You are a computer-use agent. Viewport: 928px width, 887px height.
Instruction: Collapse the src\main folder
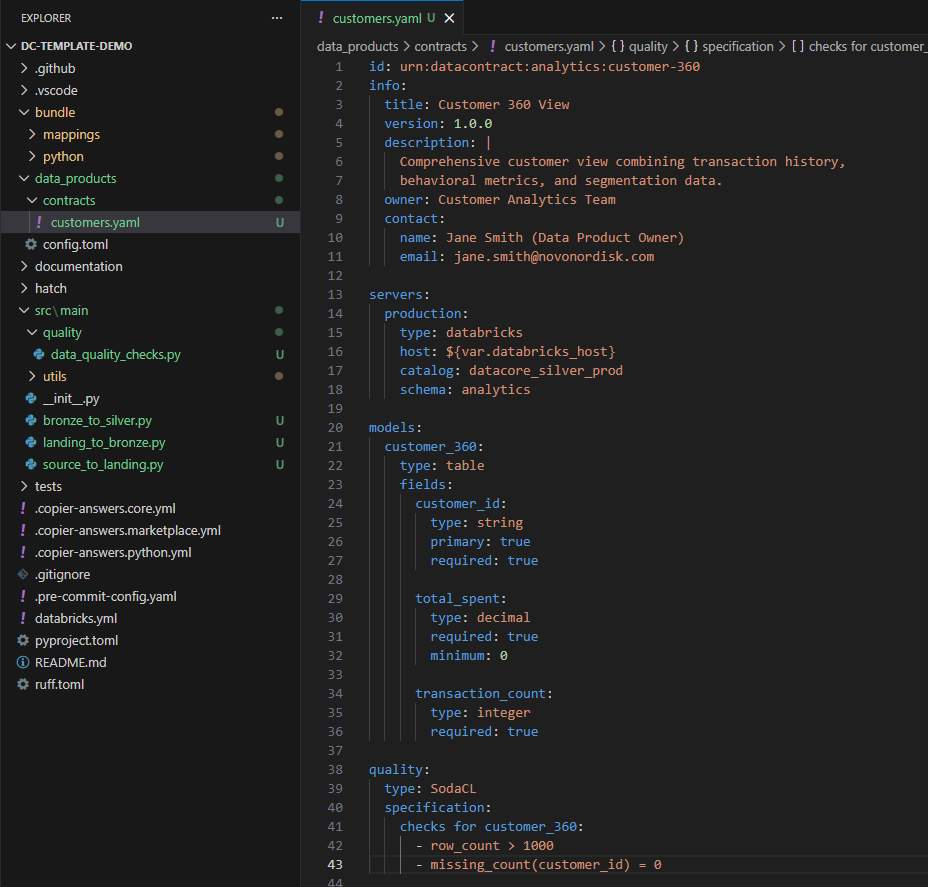pyautogui.click(x=24, y=310)
